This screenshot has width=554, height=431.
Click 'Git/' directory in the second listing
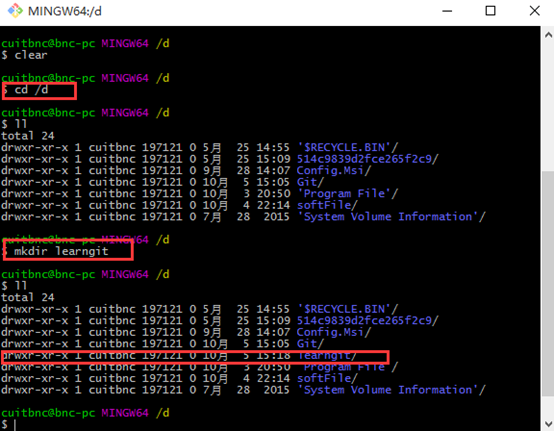pyautogui.click(x=310, y=343)
